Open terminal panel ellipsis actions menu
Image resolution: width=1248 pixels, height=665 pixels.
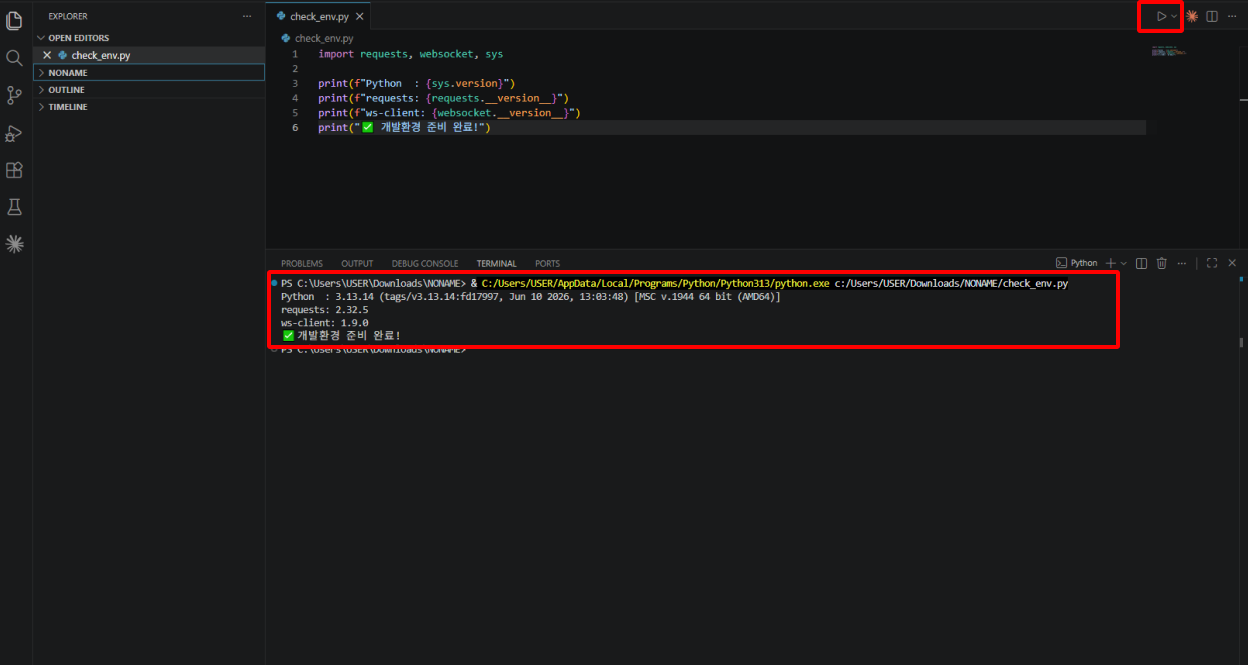(x=1181, y=263)
